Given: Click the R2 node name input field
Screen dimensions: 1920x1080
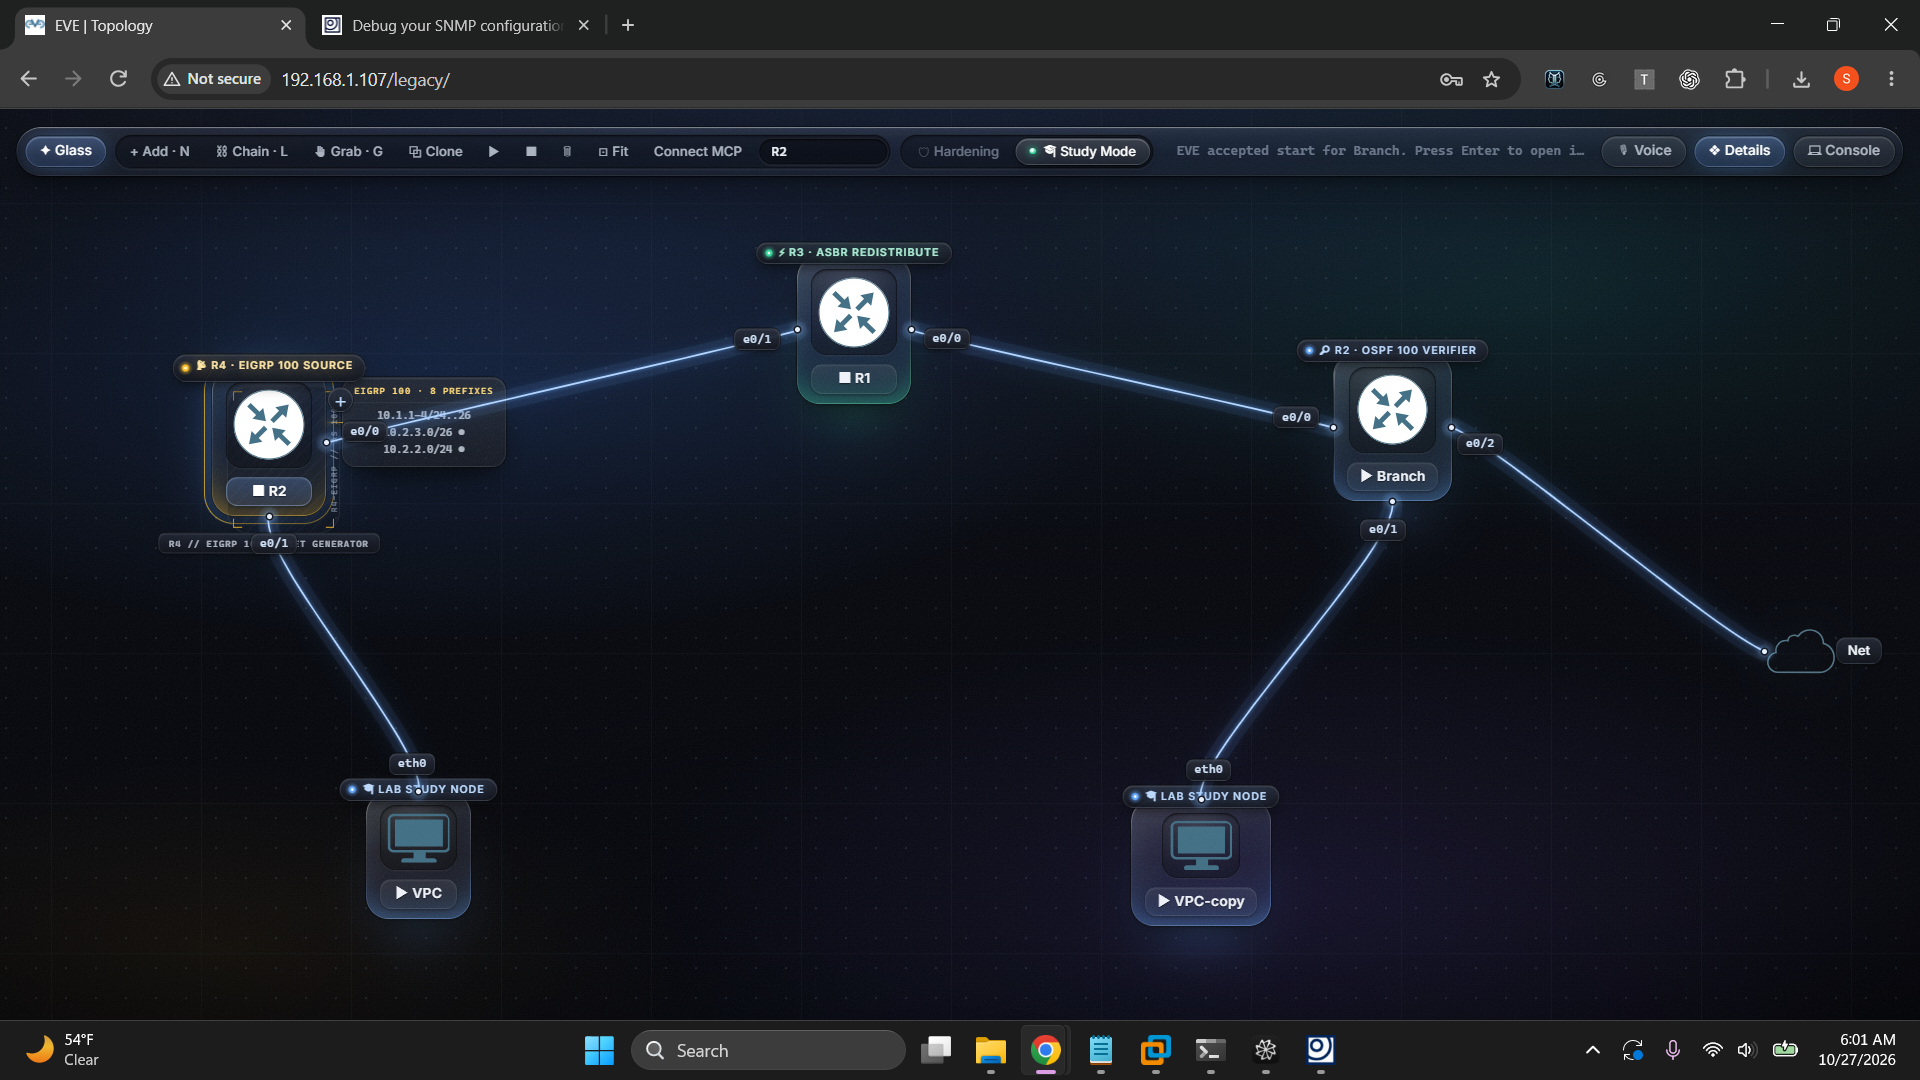Looking at the screenshot, I should click(x=822, y=151).
